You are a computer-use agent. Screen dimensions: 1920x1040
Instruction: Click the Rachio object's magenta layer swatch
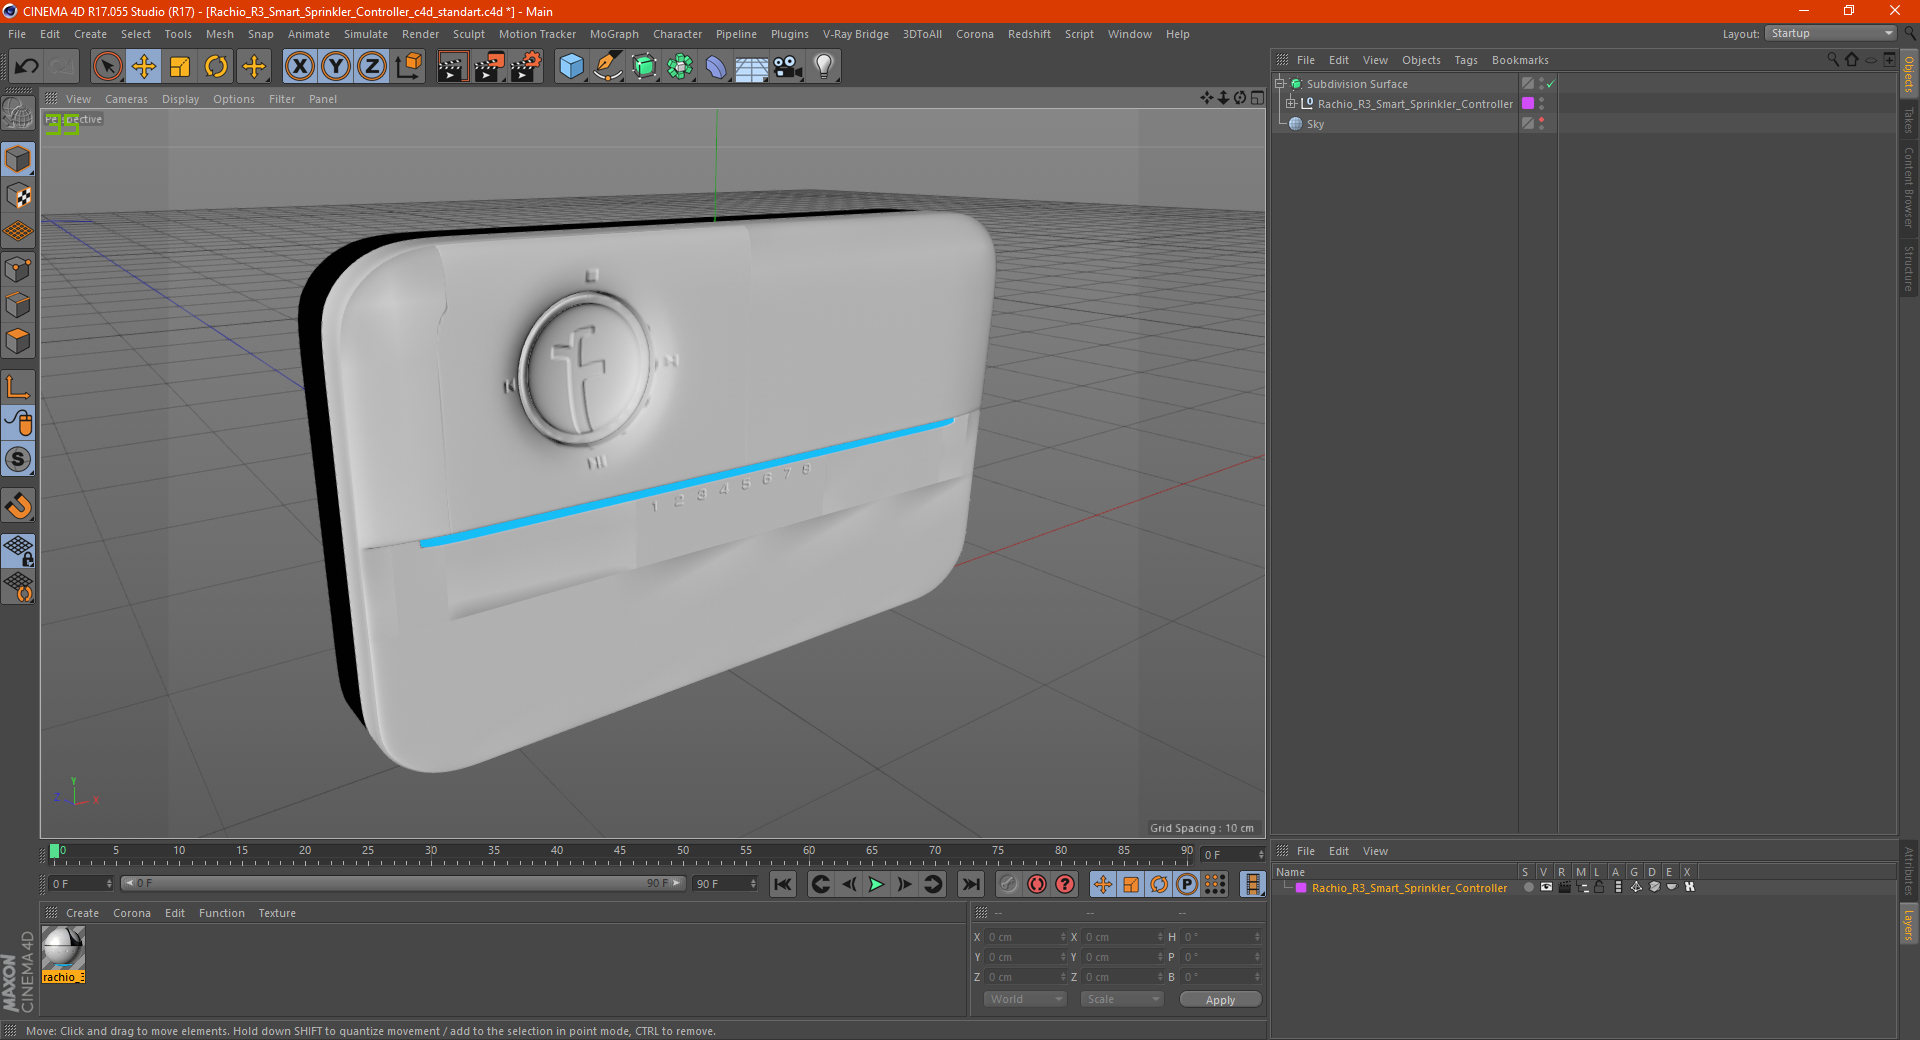1528,103
